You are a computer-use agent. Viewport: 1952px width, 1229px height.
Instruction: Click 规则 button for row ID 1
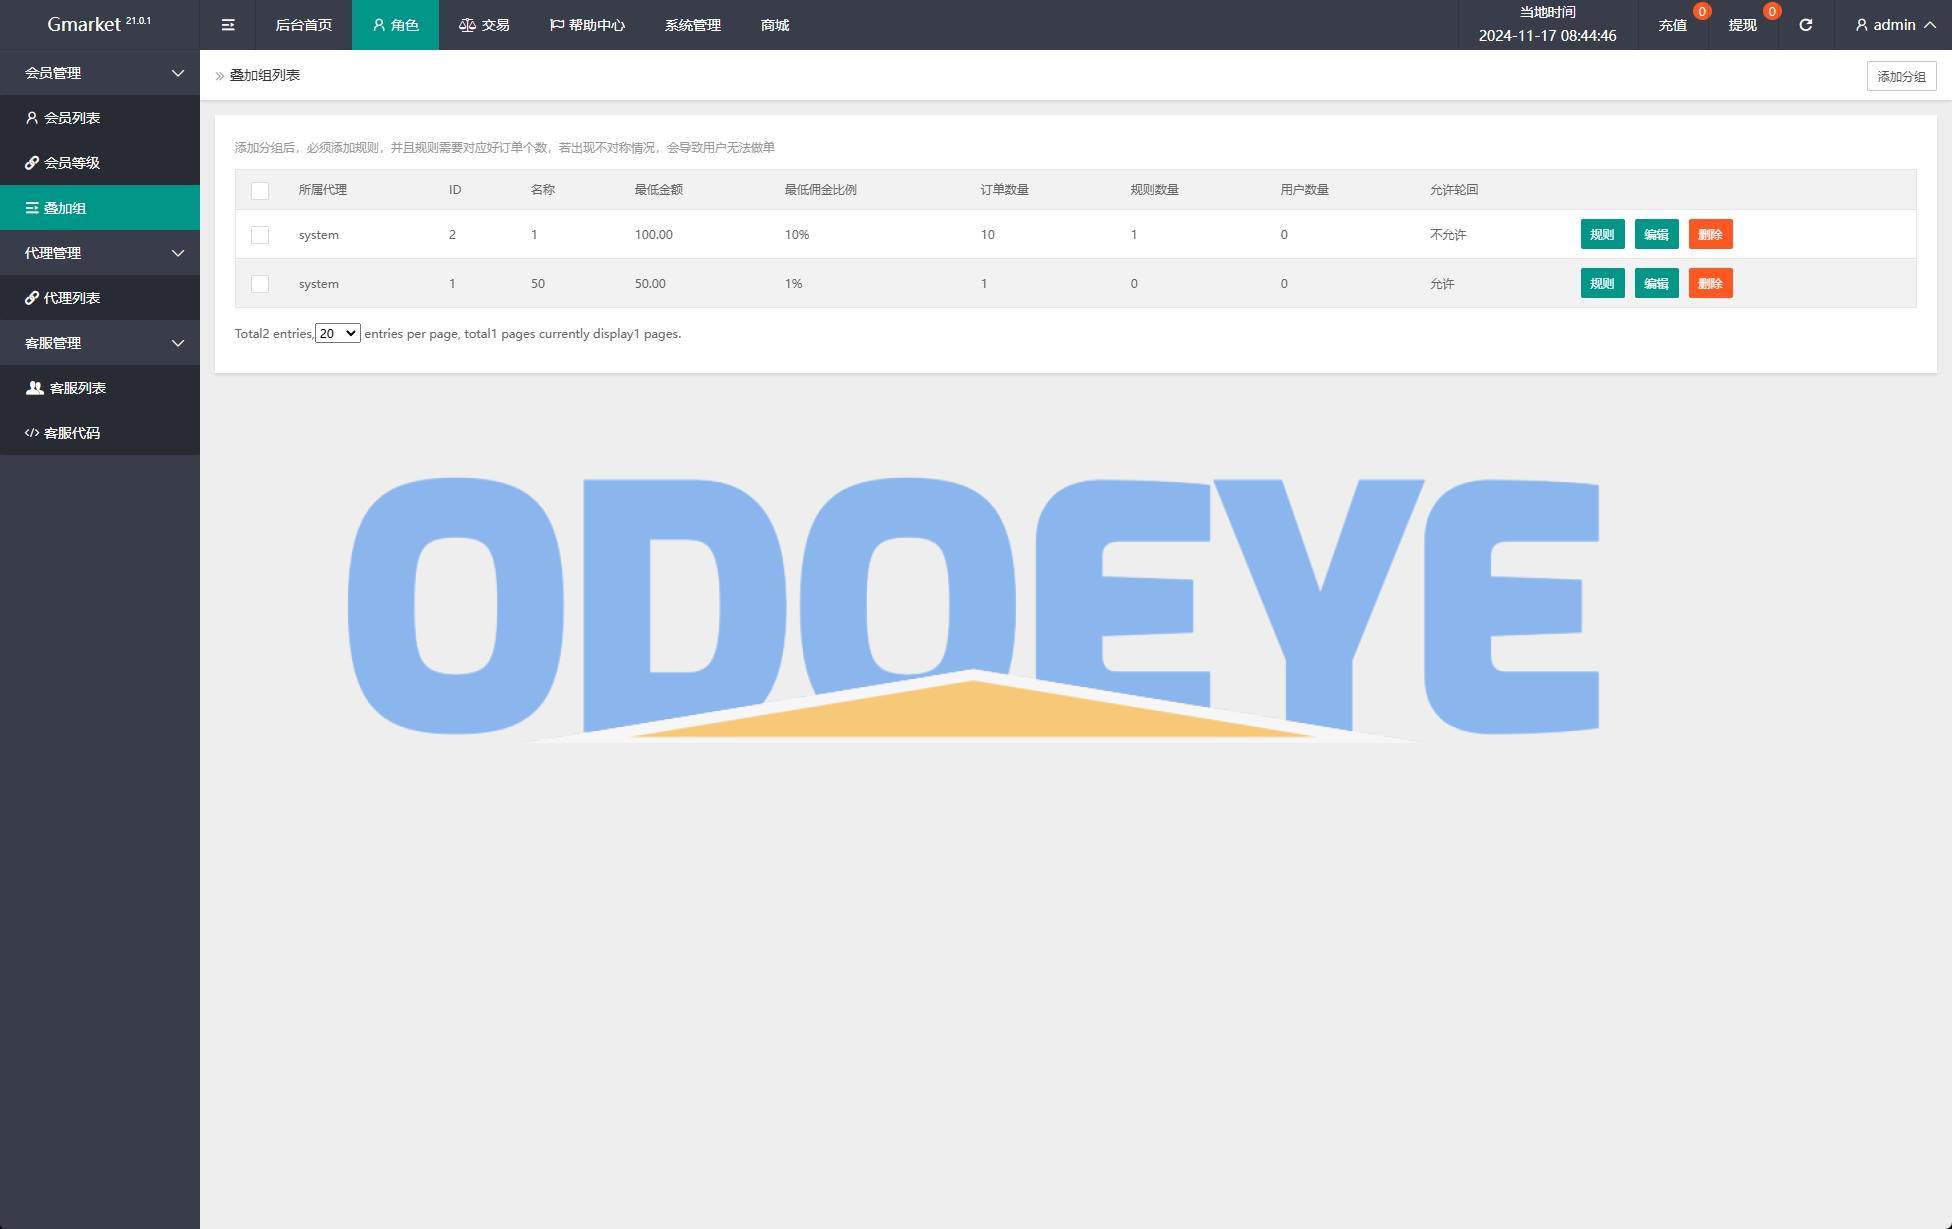1602,284
